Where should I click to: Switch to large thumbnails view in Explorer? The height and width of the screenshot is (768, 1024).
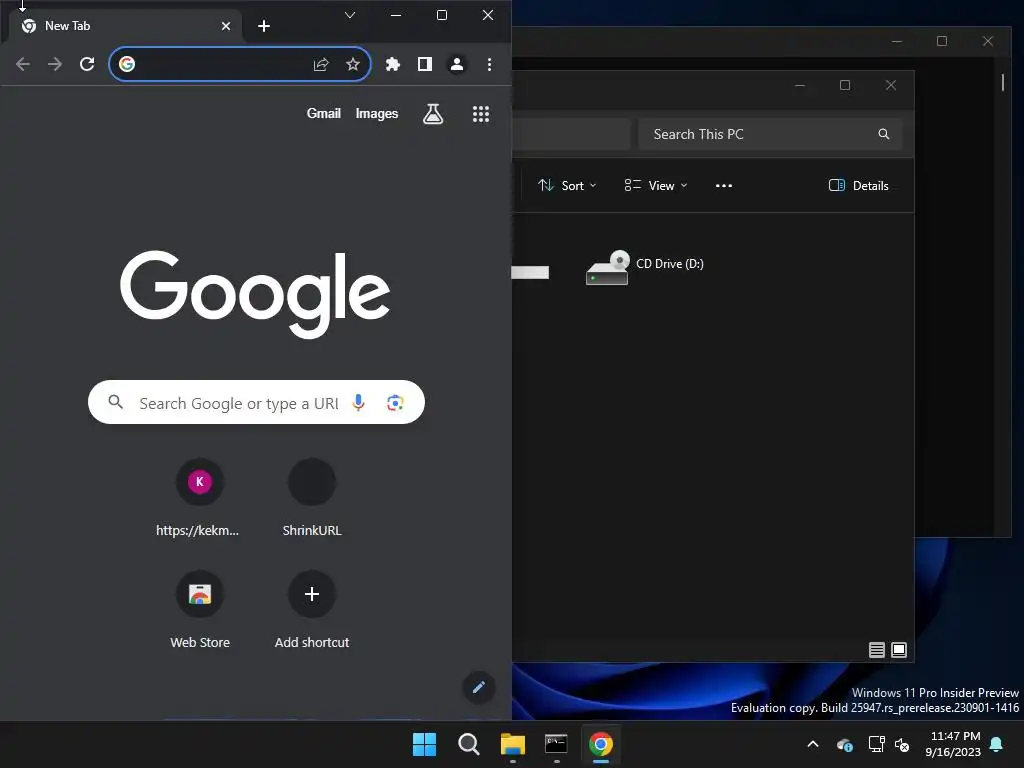899,650
